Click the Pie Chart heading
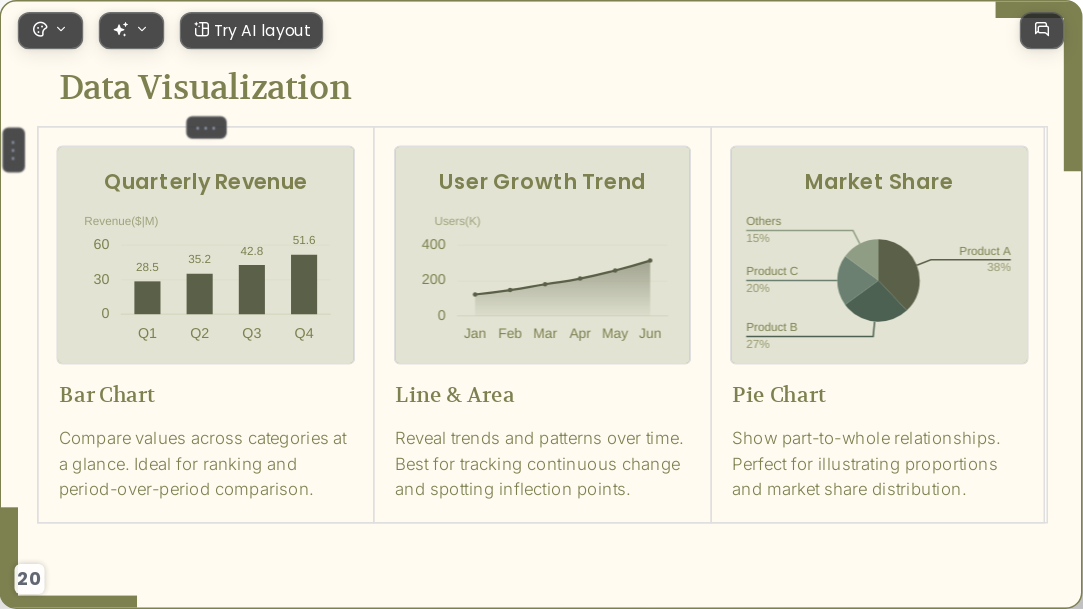 tap(779, 395)
